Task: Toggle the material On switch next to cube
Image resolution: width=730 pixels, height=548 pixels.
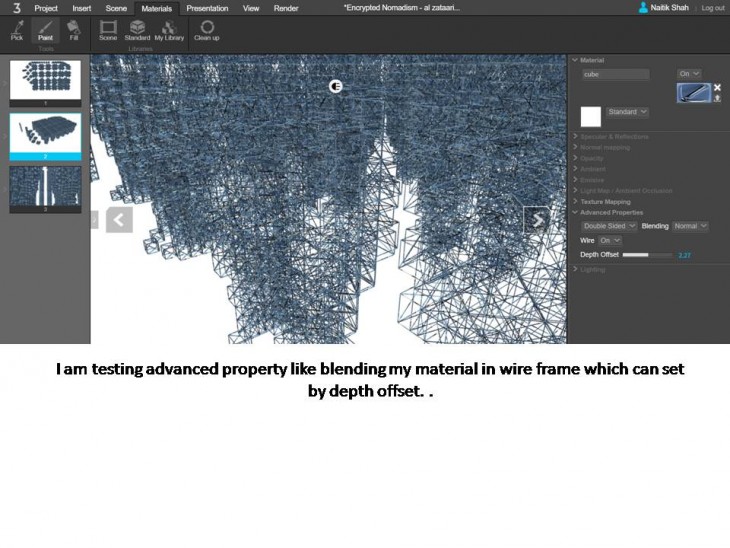Action: [x=689, y=74]
